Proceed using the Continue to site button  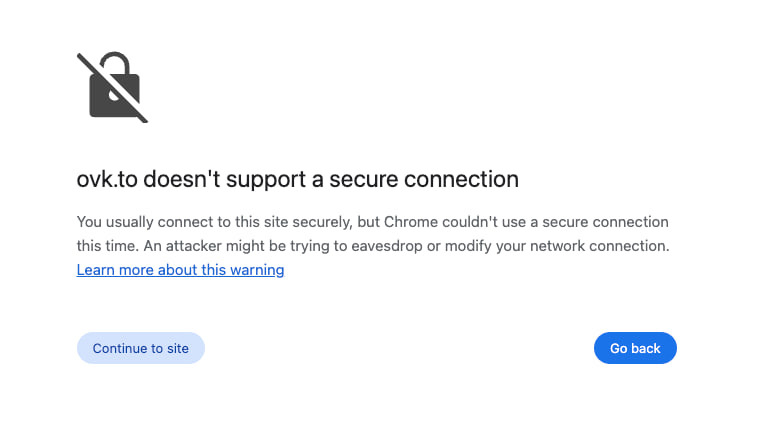tap(141, 348)
